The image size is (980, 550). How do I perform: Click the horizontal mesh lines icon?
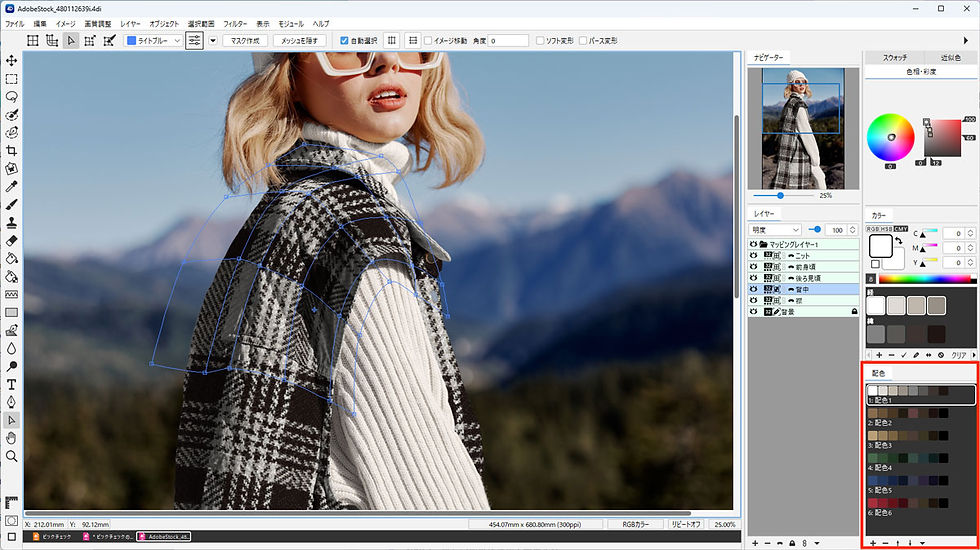coord(412,41)
